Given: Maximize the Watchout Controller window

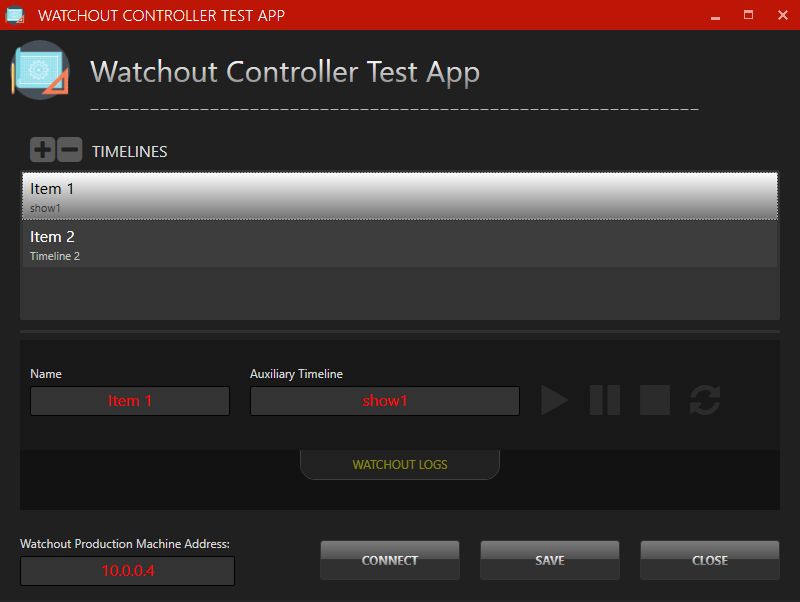Looking at the screenshot, I should [x=748, y=15].
